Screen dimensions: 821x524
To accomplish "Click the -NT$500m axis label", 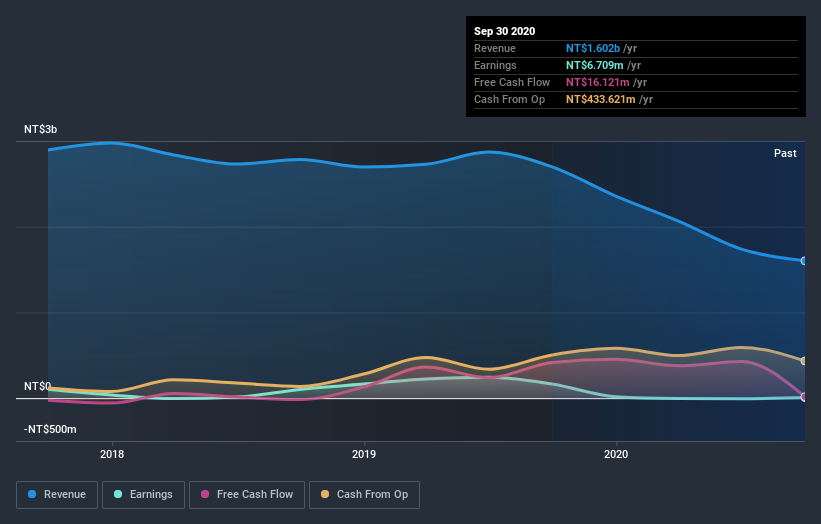I will coord(50,429).
